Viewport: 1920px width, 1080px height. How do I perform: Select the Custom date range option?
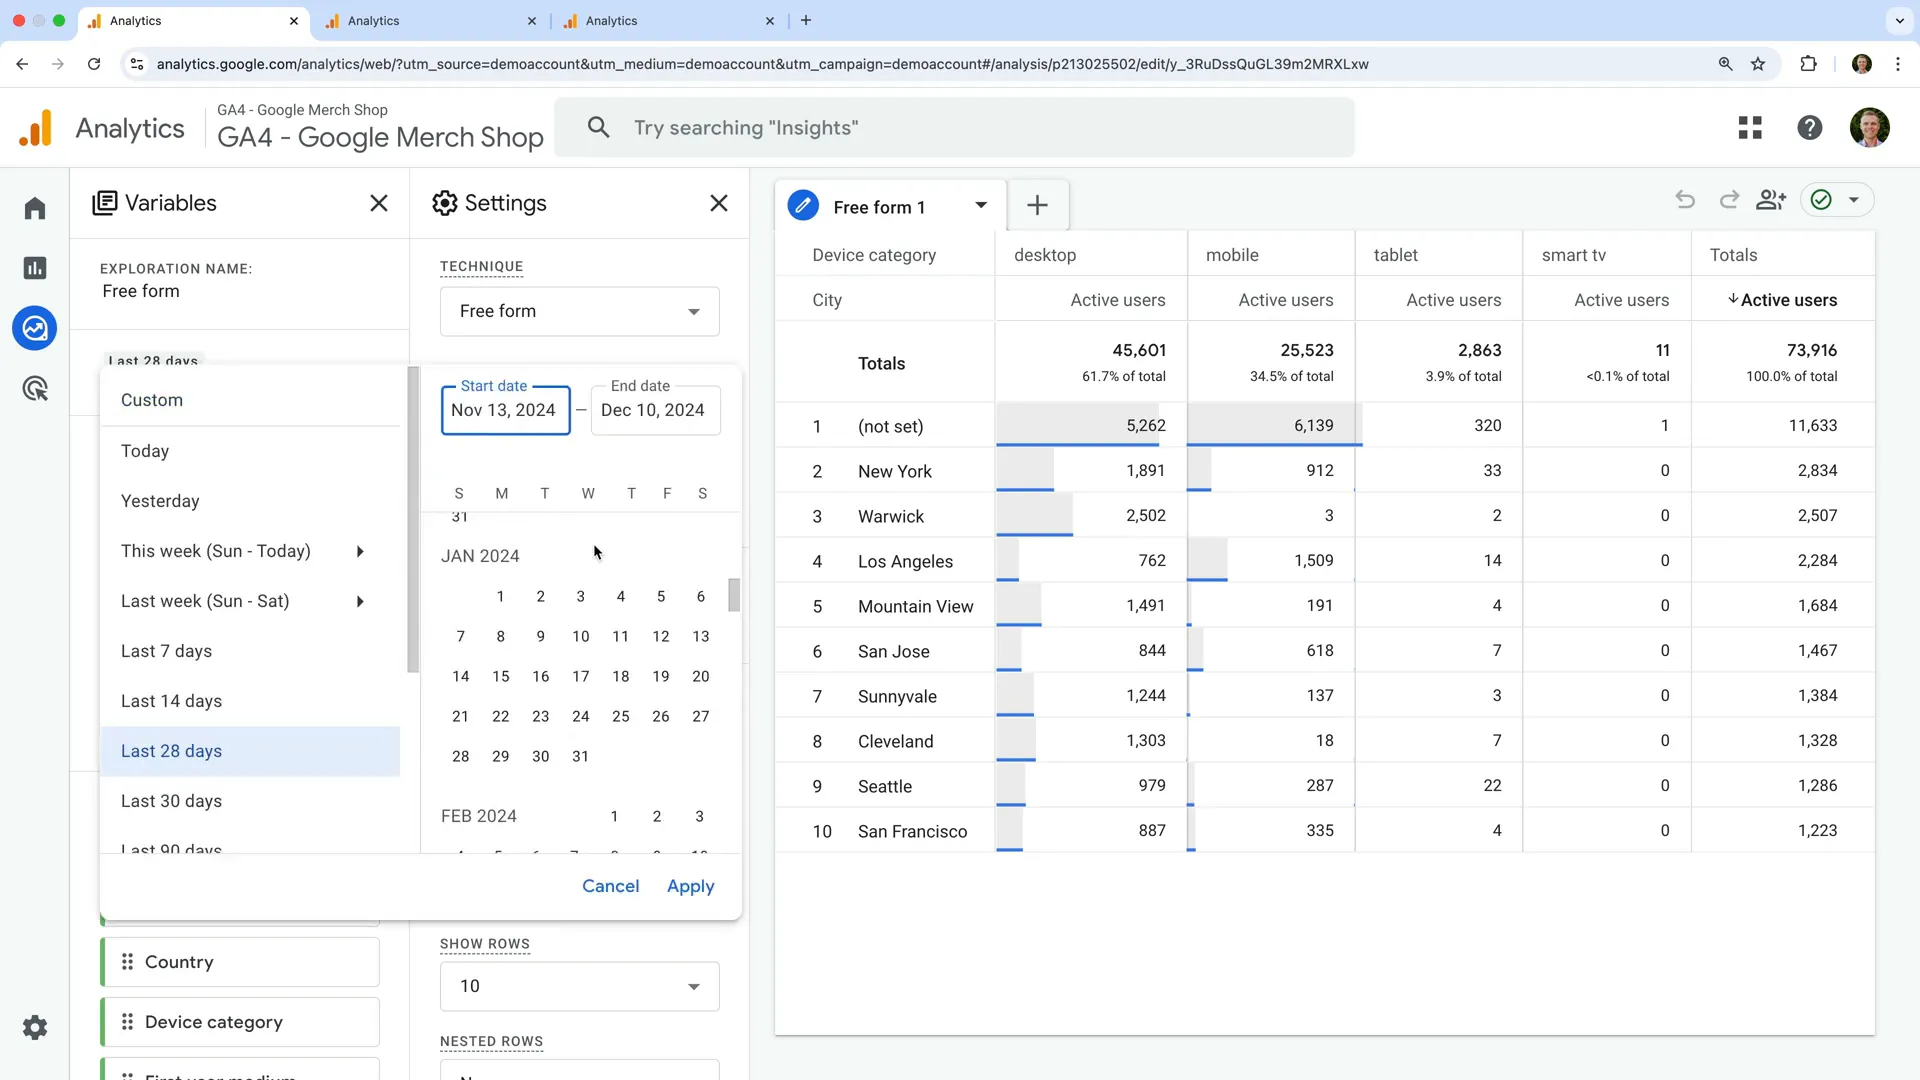(152, 400)
